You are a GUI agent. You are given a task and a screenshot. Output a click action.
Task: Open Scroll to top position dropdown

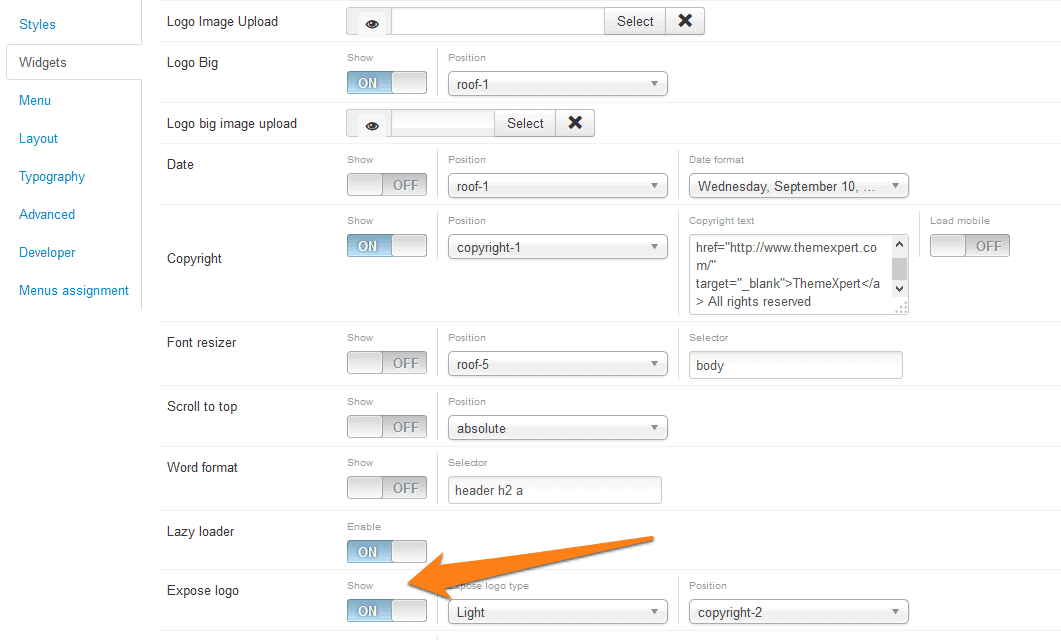(557, 428)
